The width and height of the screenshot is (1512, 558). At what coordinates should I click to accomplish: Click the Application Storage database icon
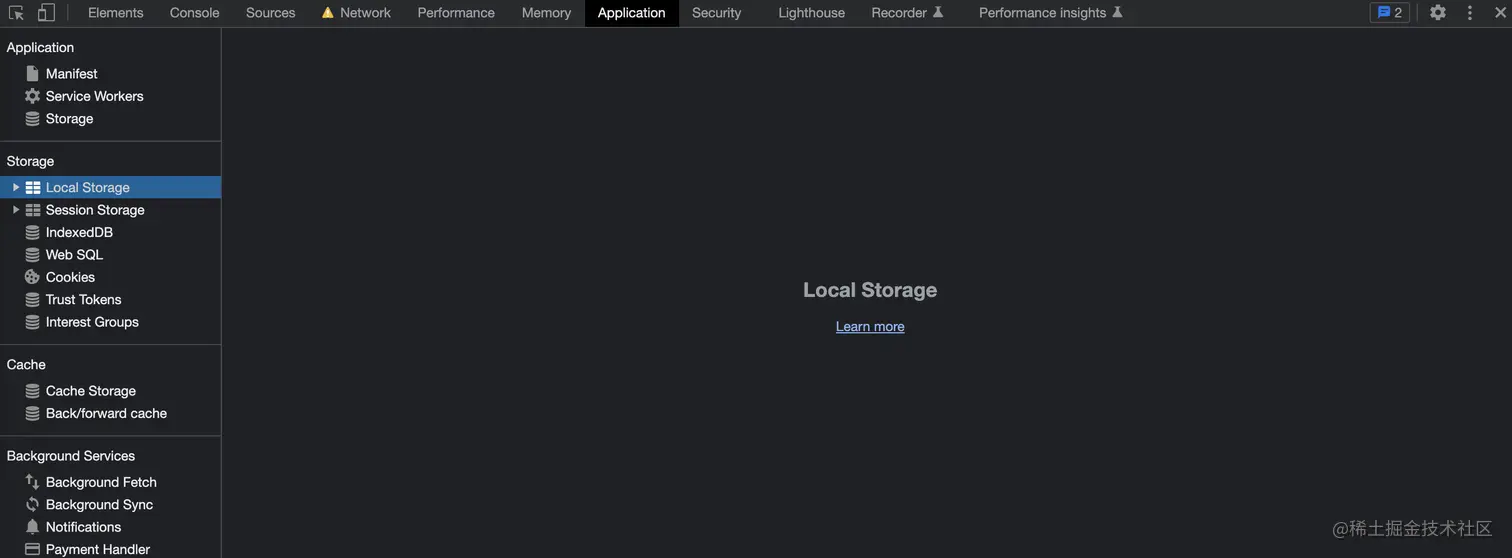[x=32, y=119]
